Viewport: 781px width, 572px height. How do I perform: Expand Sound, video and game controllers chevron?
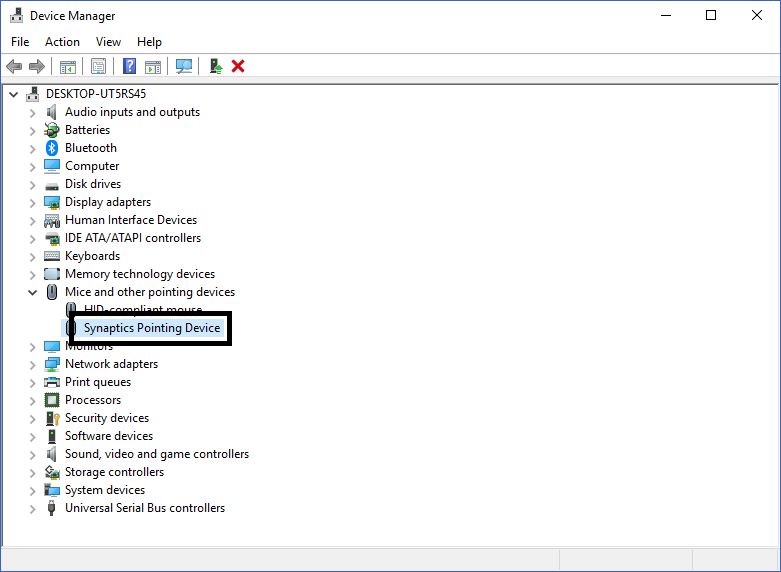pos(32,454)
